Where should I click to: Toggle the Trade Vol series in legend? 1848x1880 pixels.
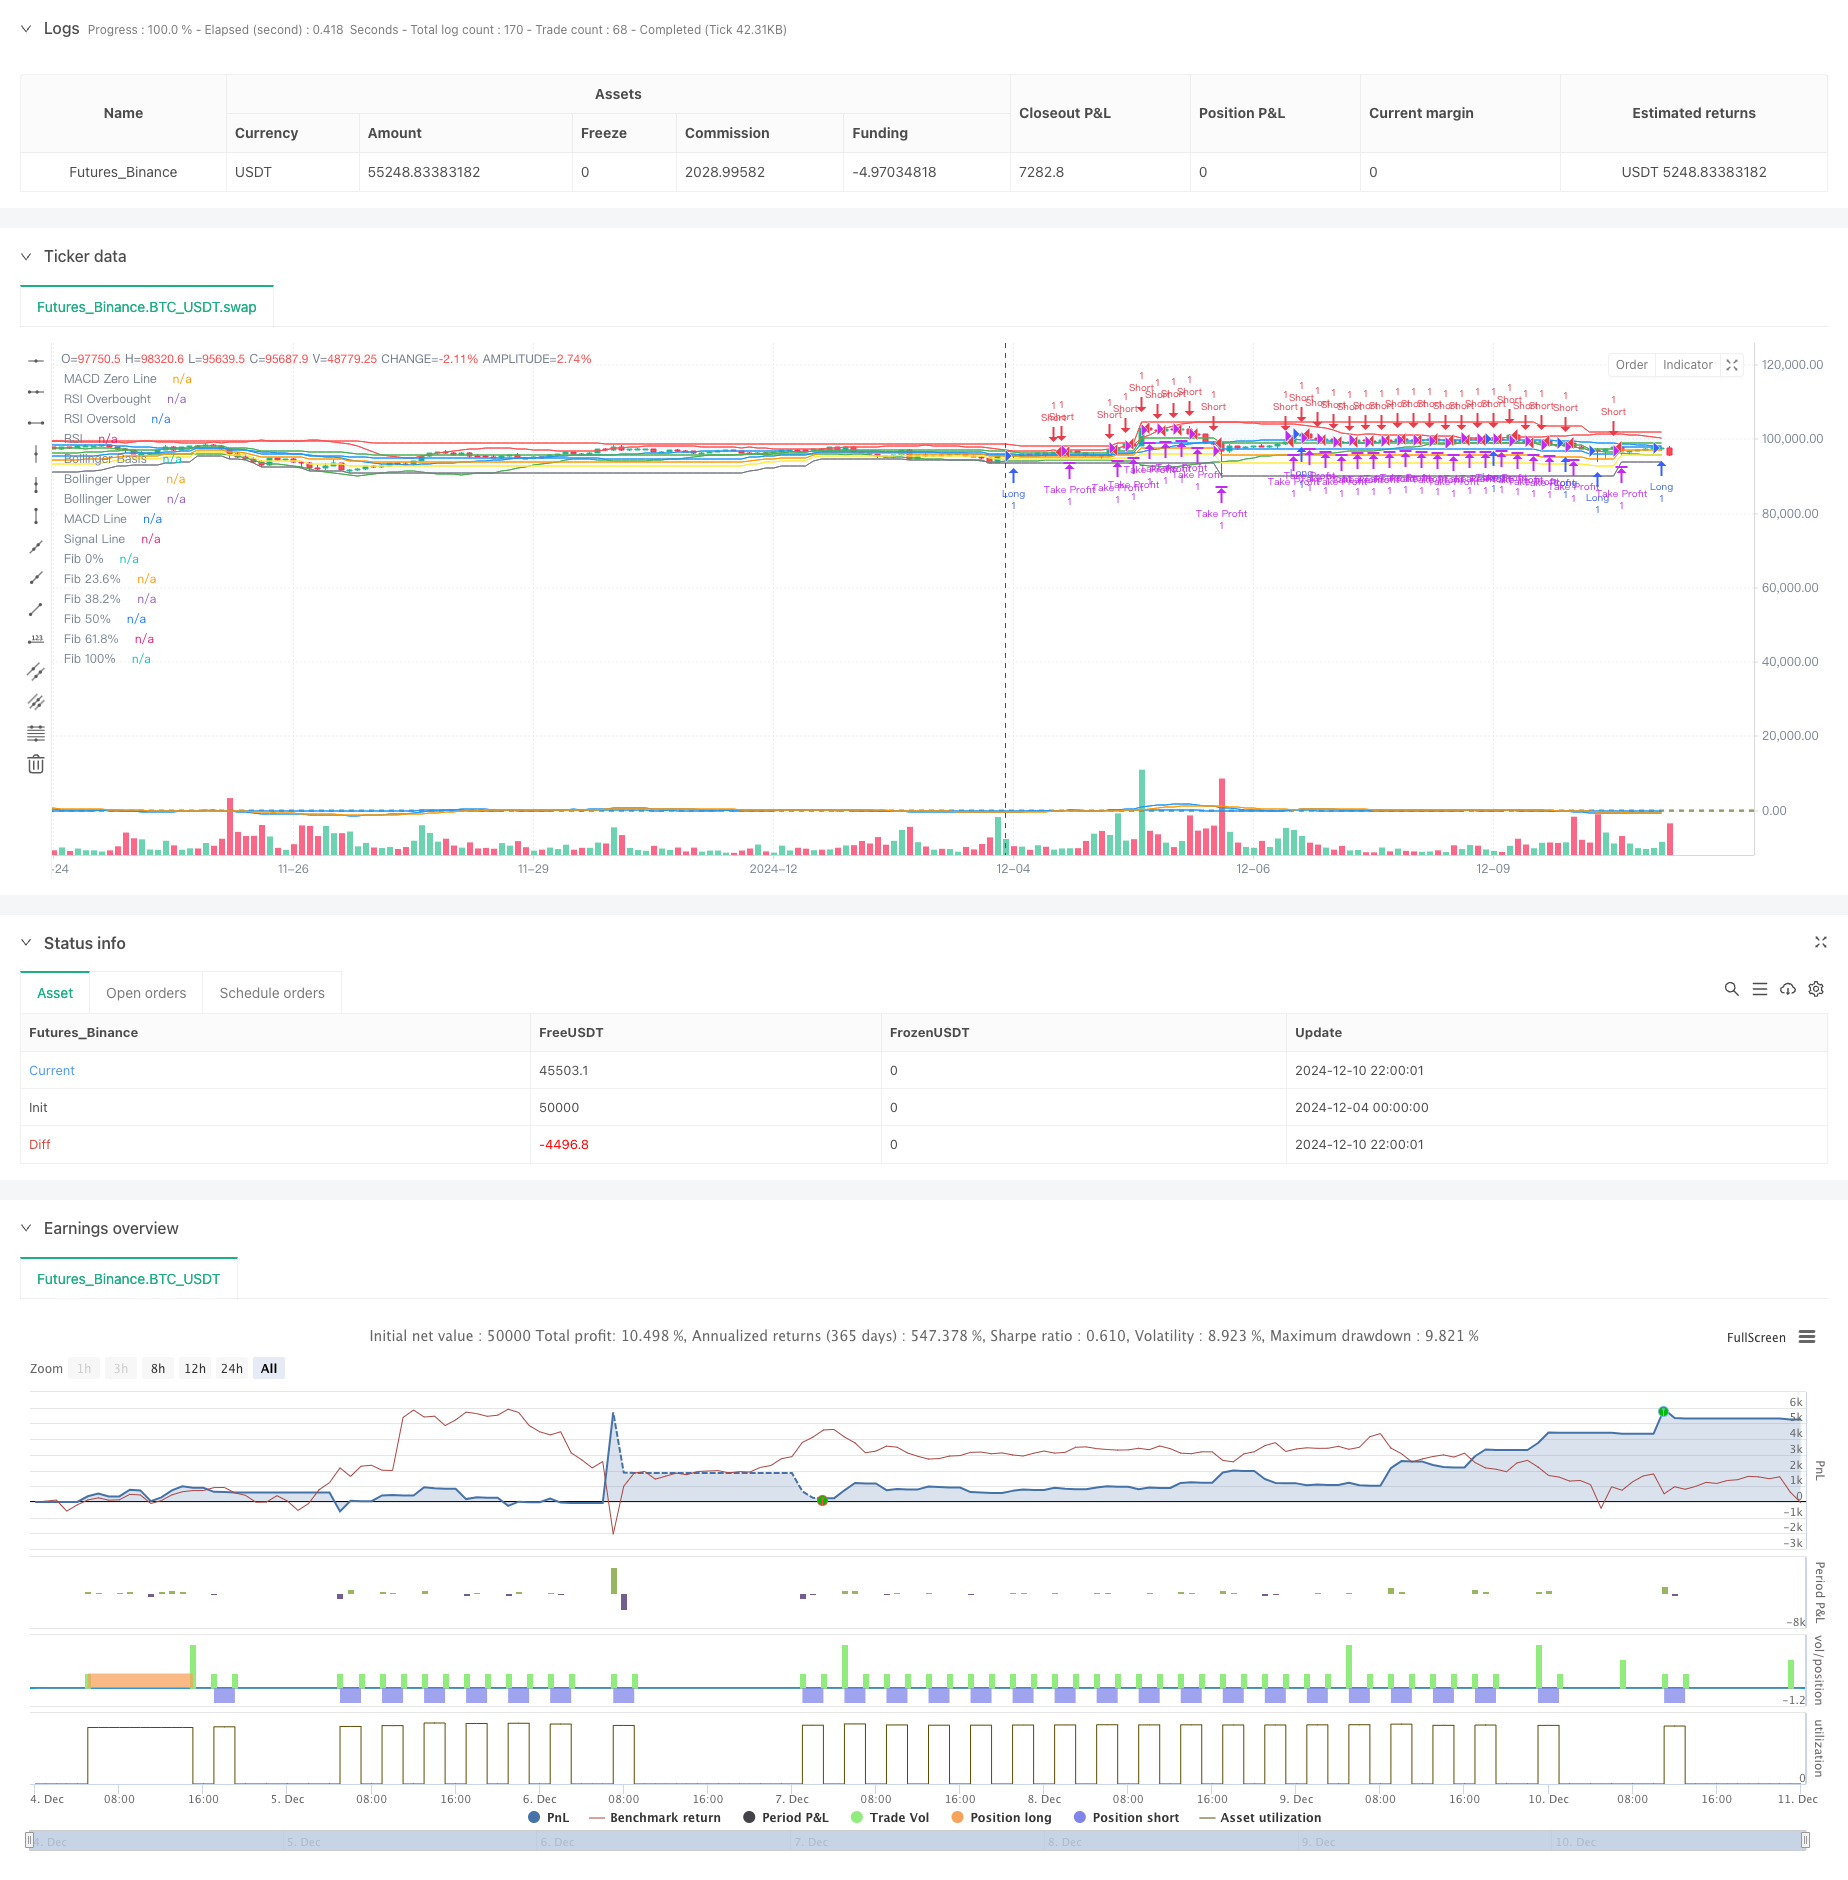890,1817
